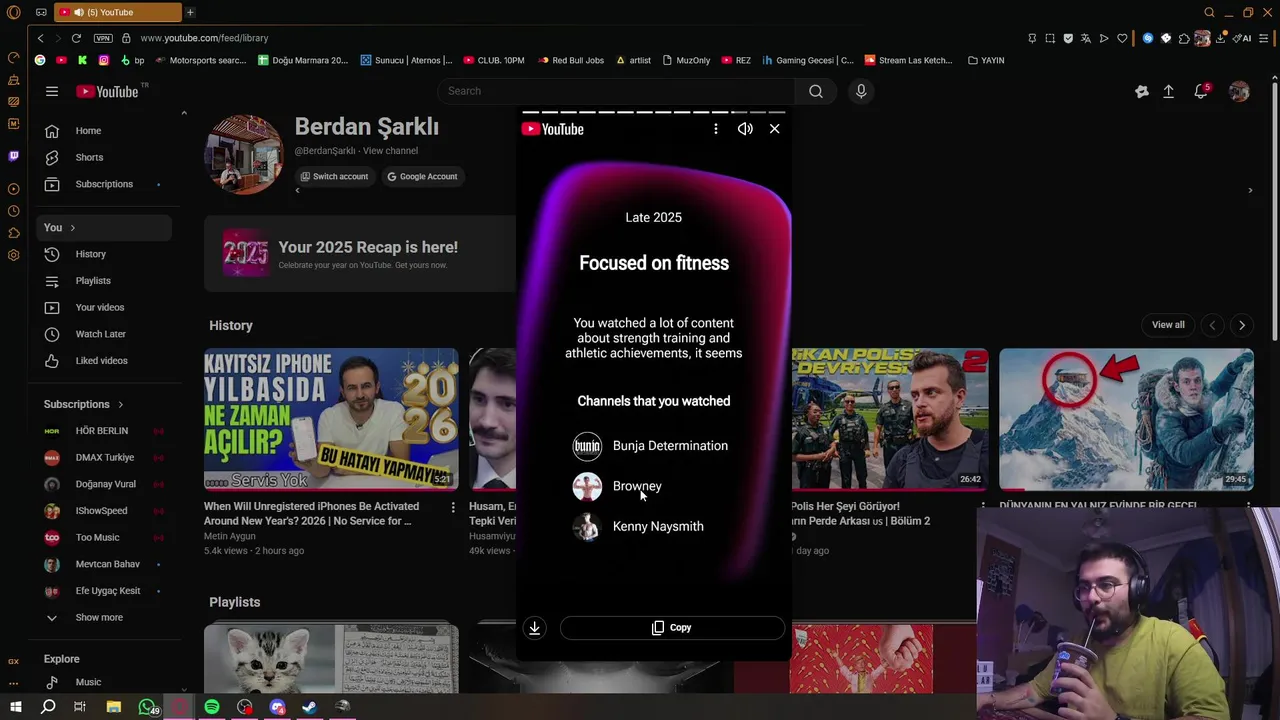The image size is (1280, 720).
Task: Open Too Music subscription
Action: point(105,537)
